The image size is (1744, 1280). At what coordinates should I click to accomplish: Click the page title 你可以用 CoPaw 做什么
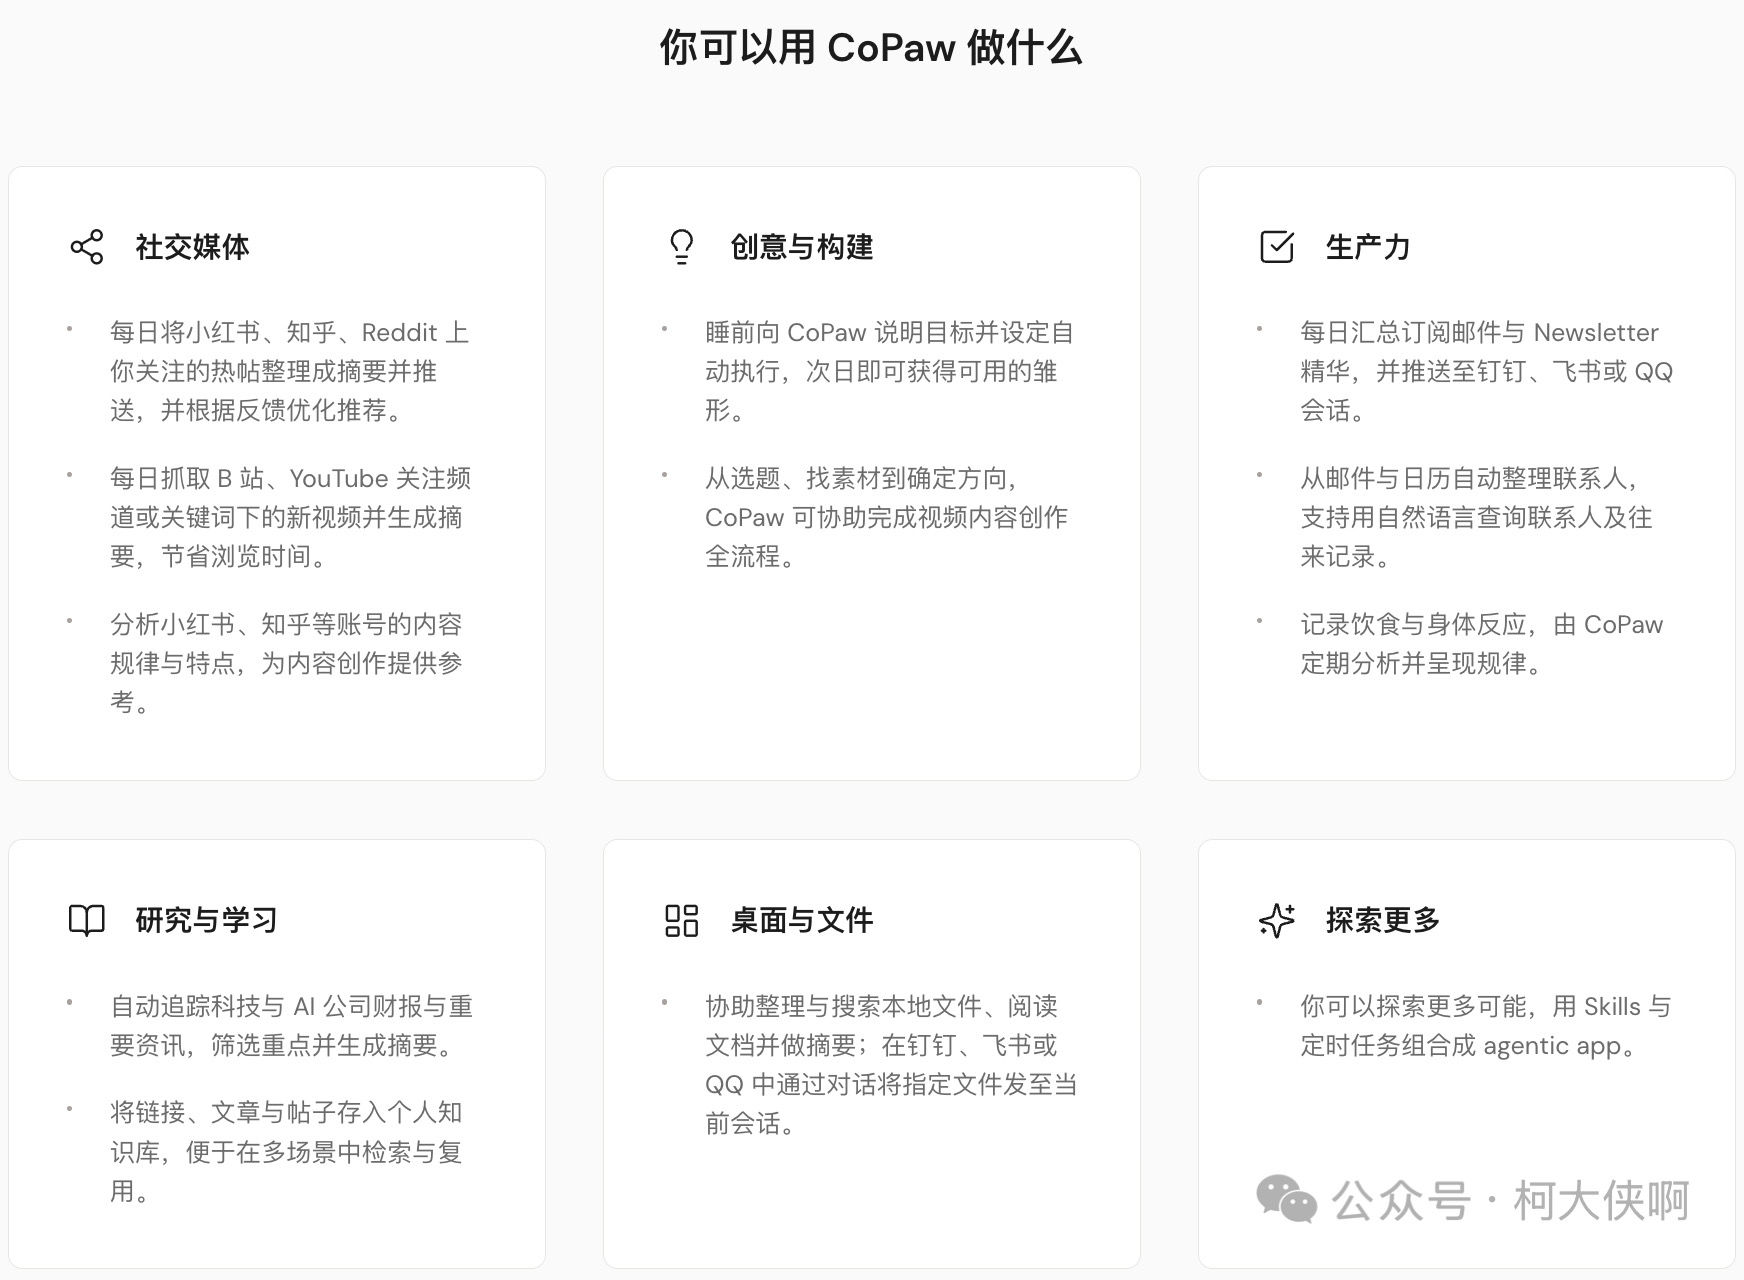tap(871, 48)
